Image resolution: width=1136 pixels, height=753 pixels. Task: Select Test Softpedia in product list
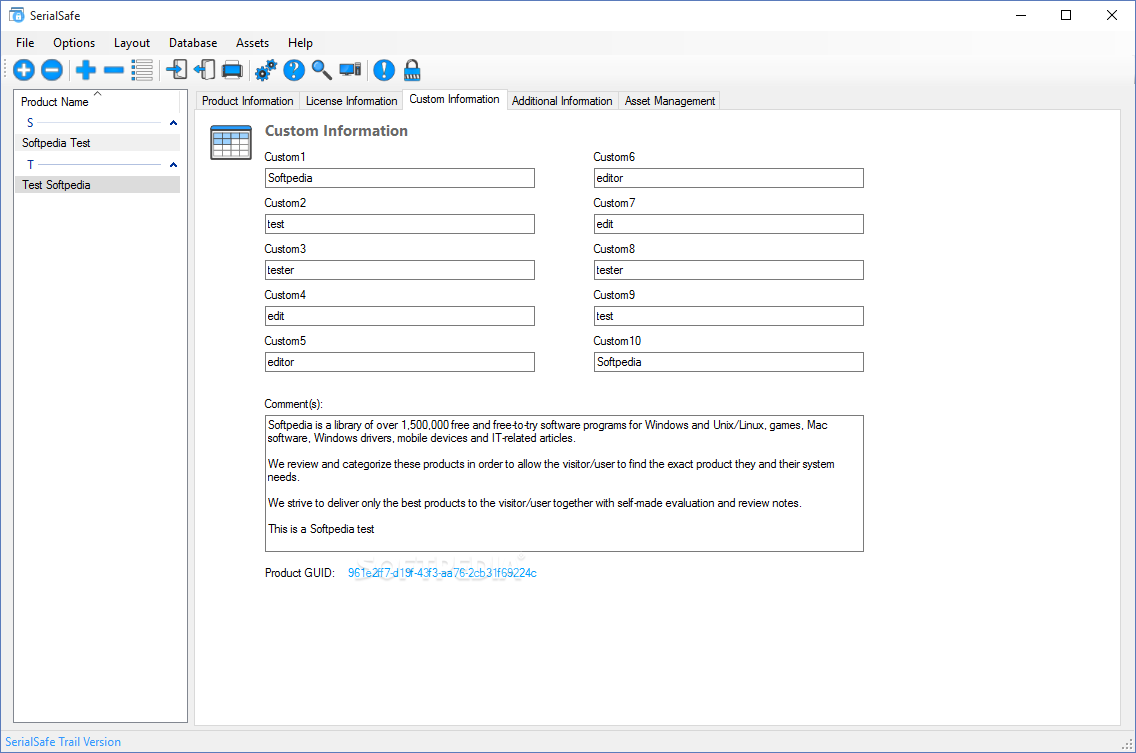tap(97, 185)
